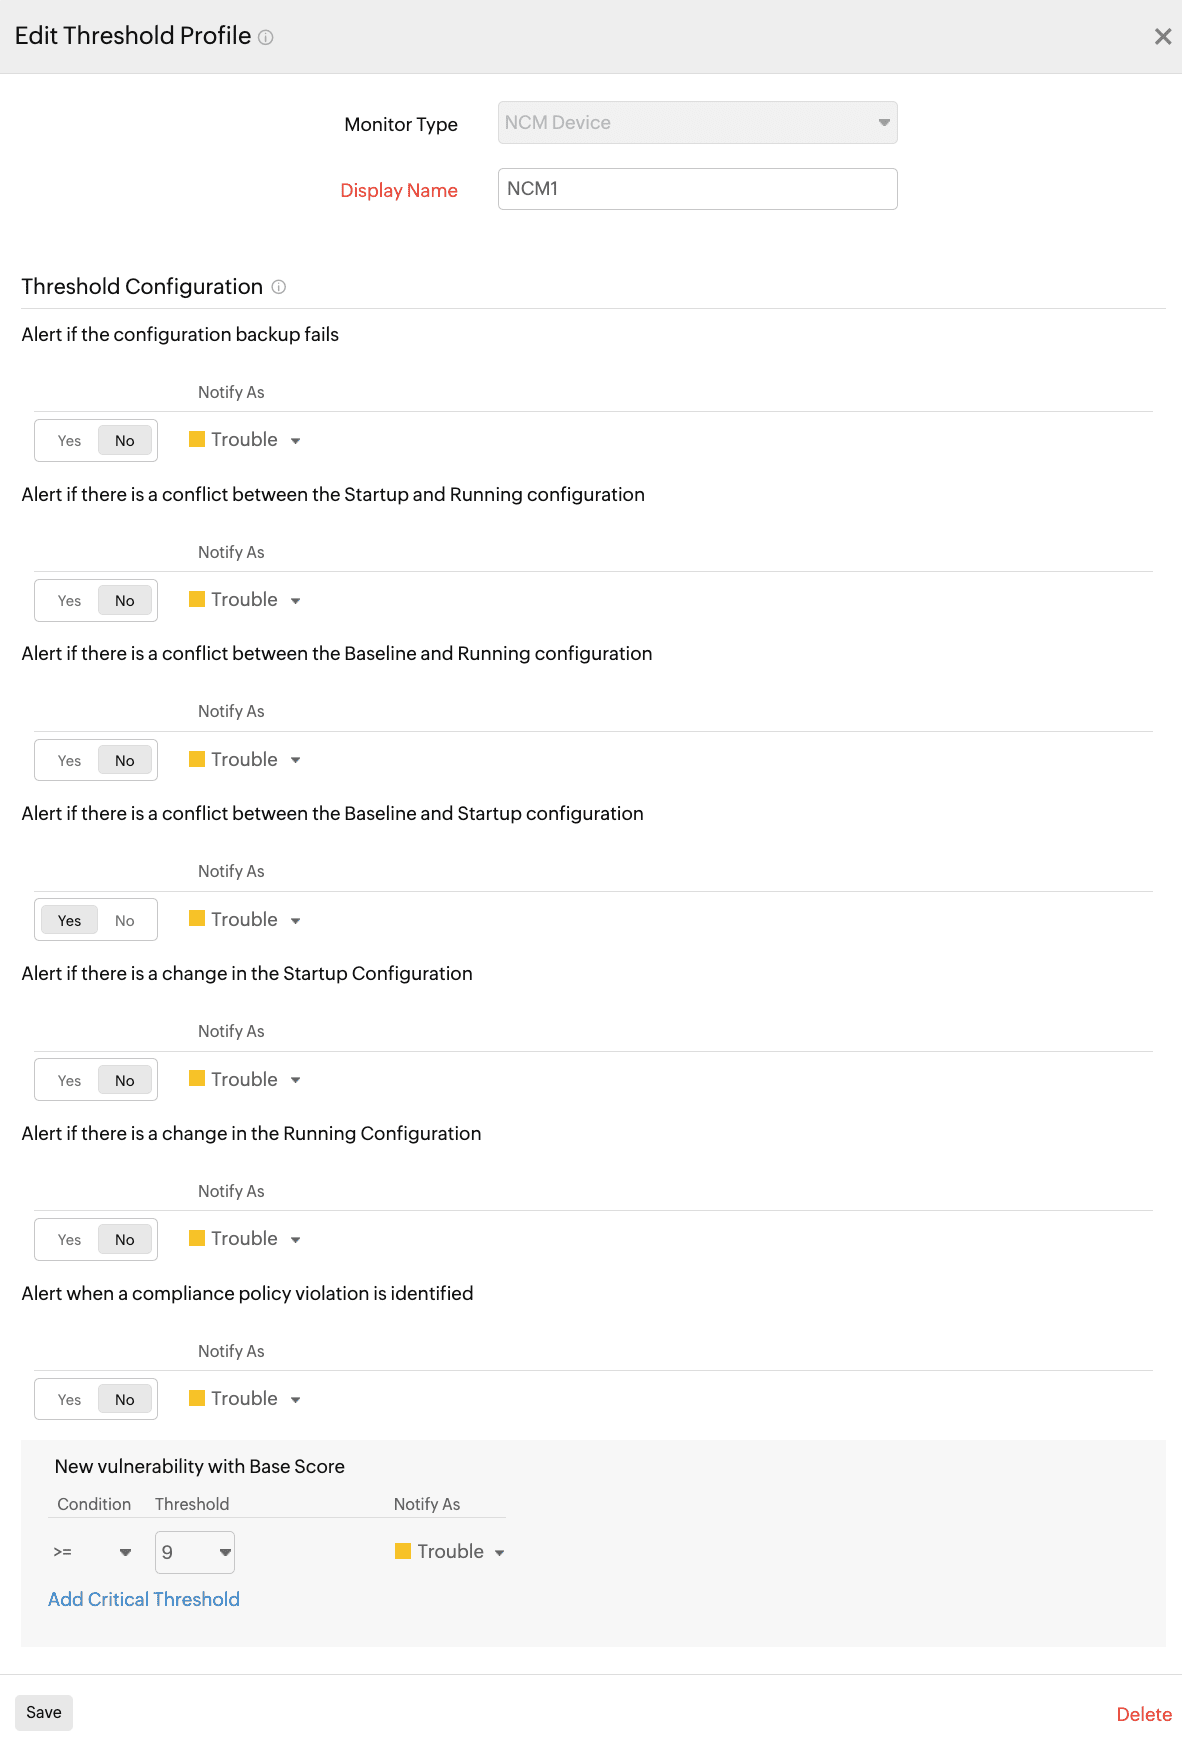Enable Yes for Startup Configuration change alert
1182x1750 pixels.
pyautogui.click(x=68, y=1079)
